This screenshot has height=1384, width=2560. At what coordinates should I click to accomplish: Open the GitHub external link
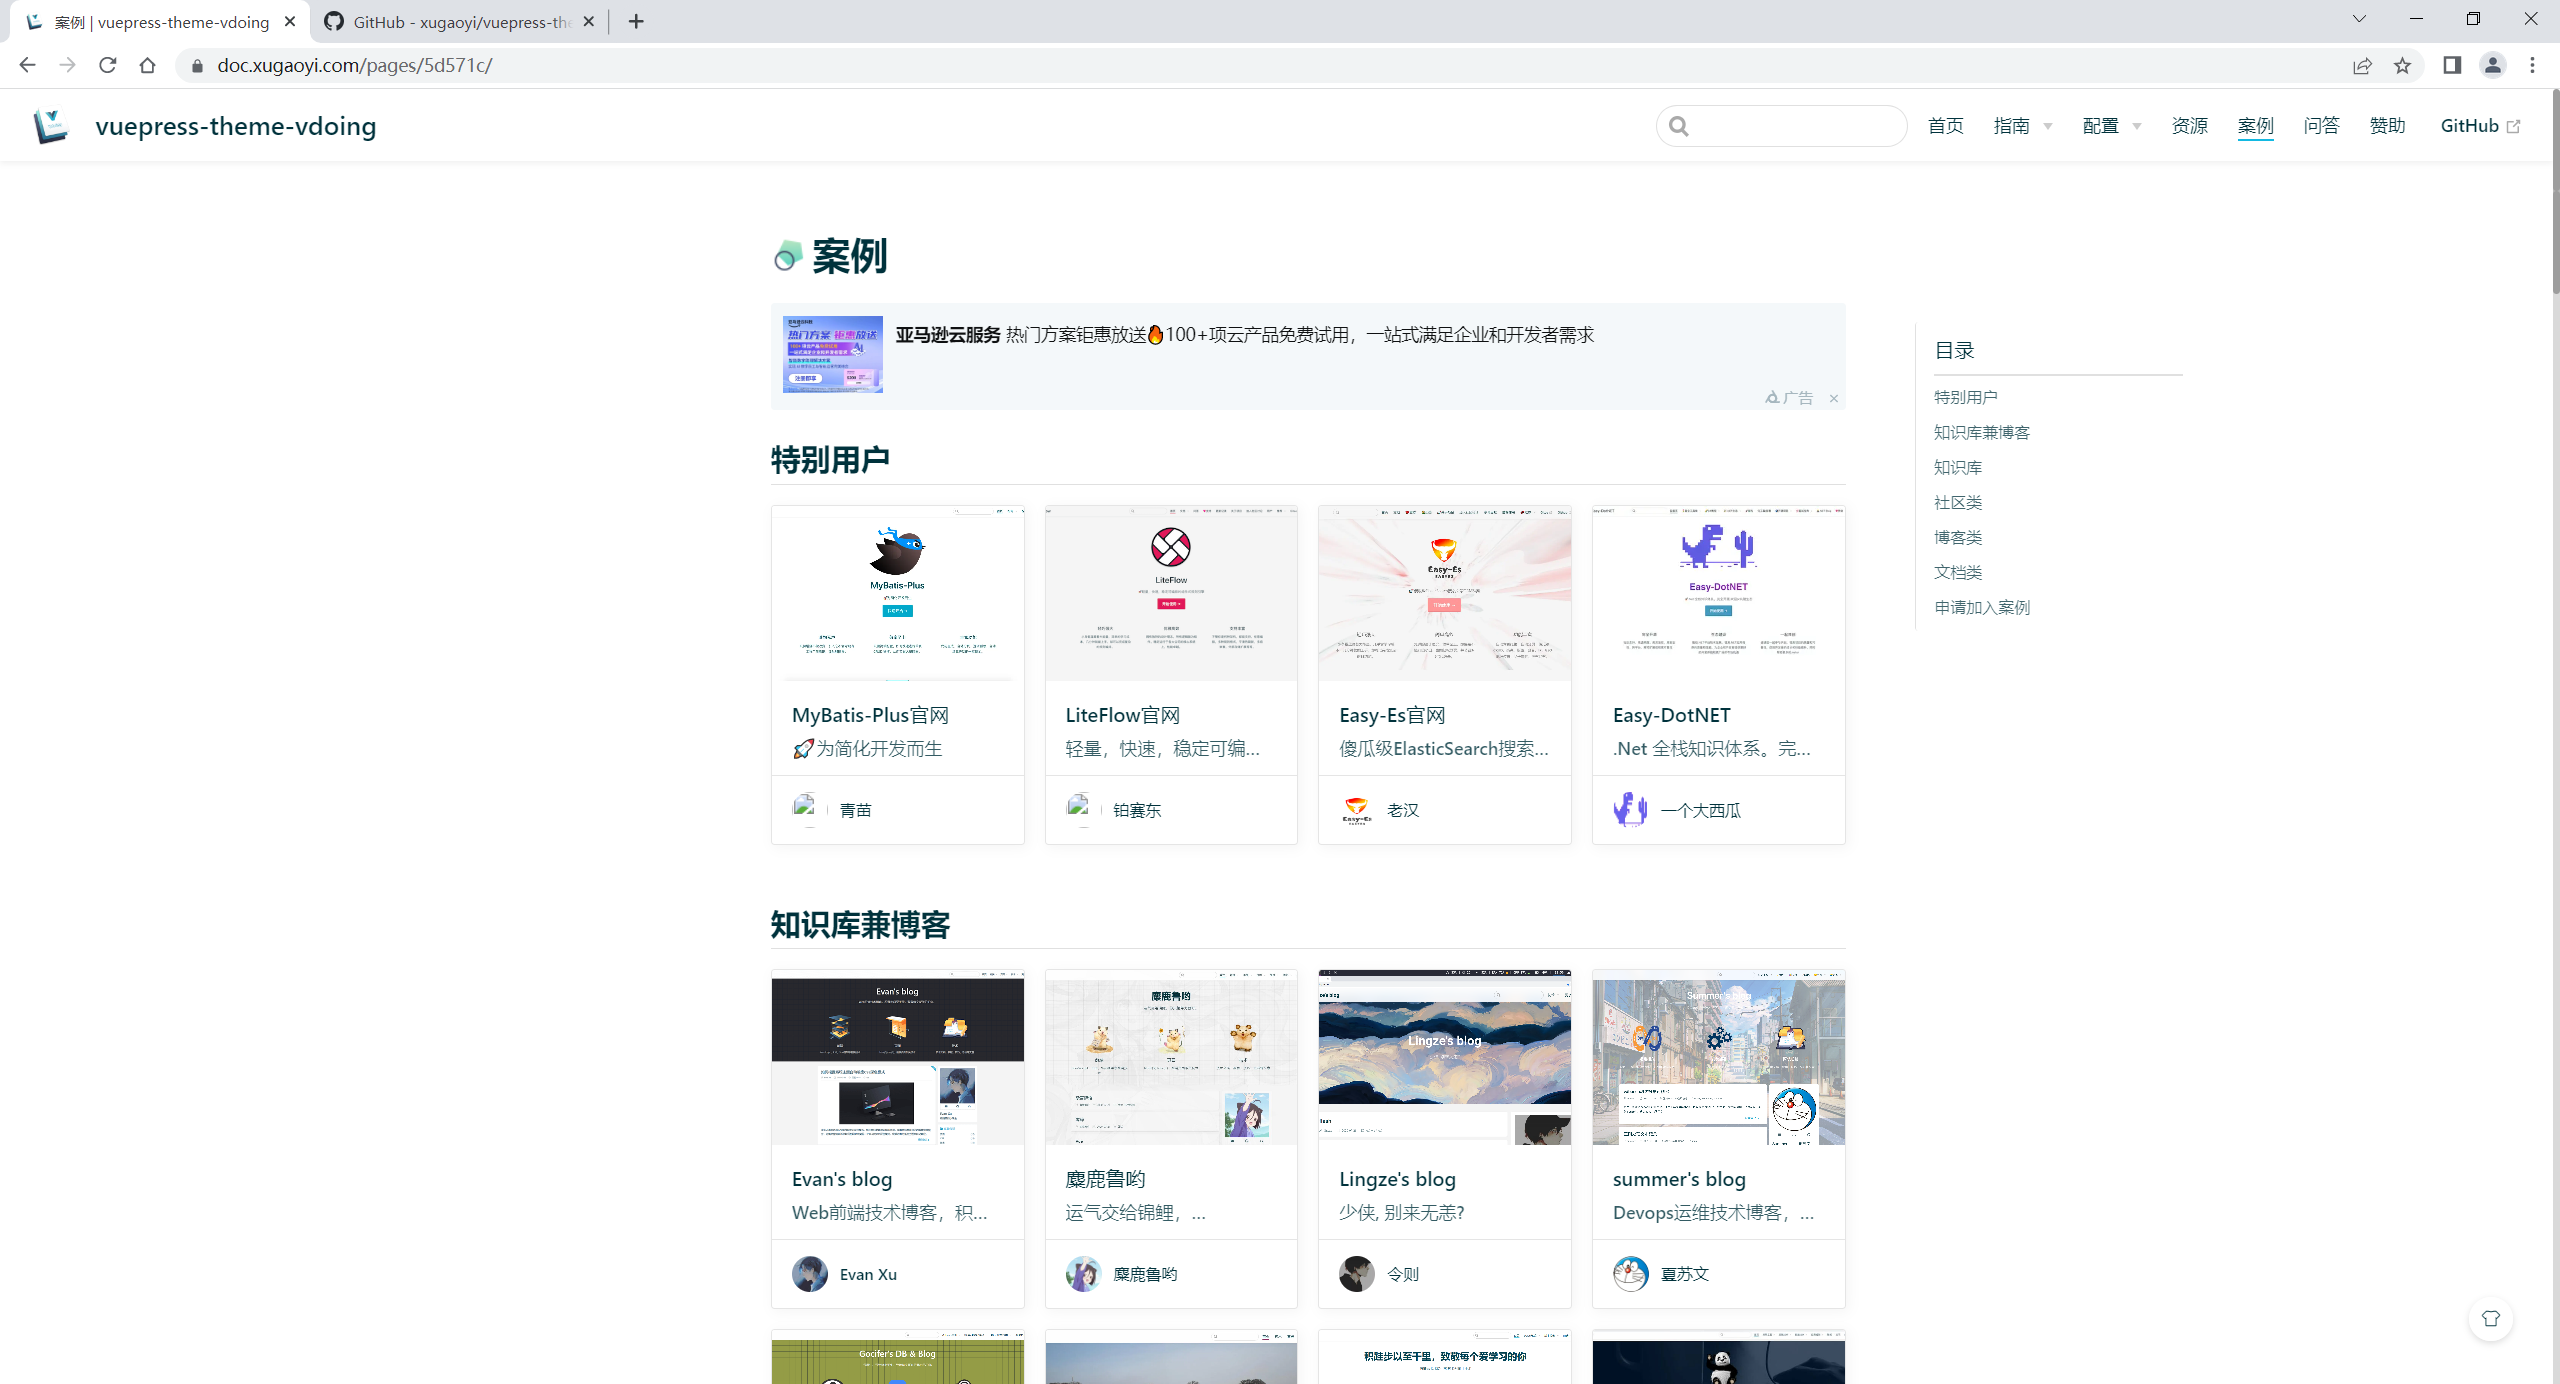click(x=2480, y=126)
